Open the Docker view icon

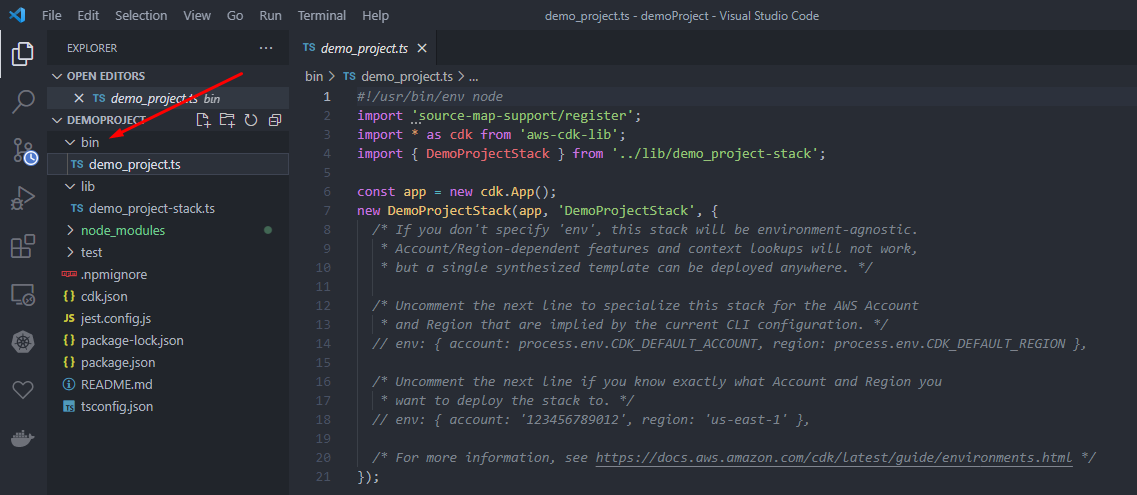[x=23, y=438]
